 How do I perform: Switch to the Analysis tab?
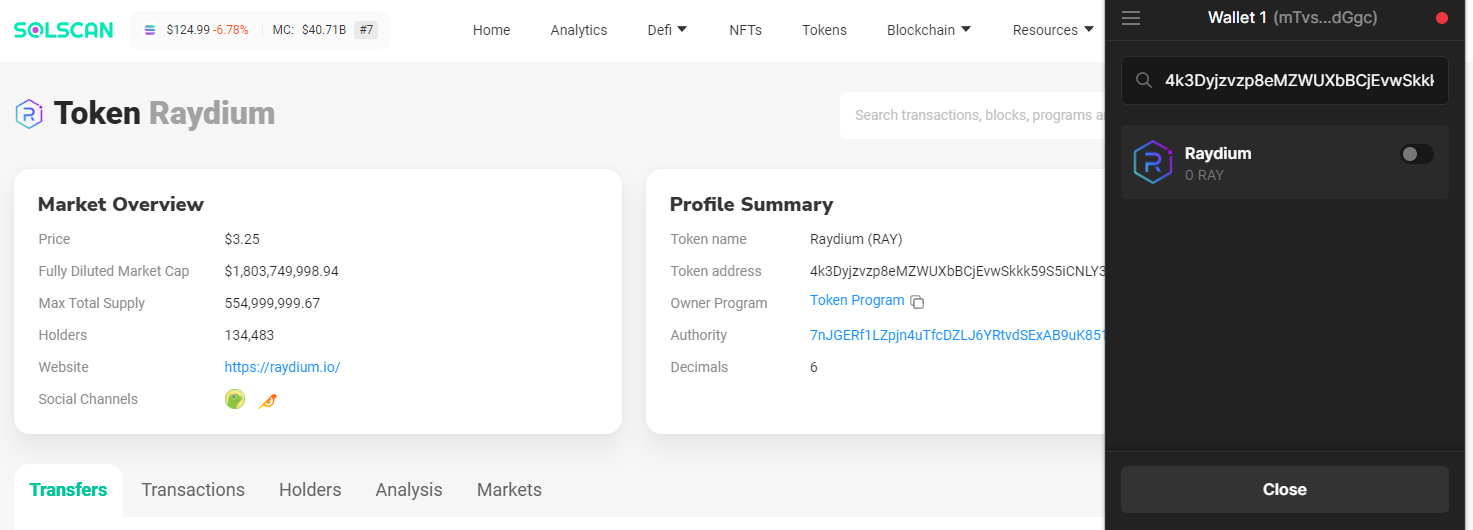(409, 490)
